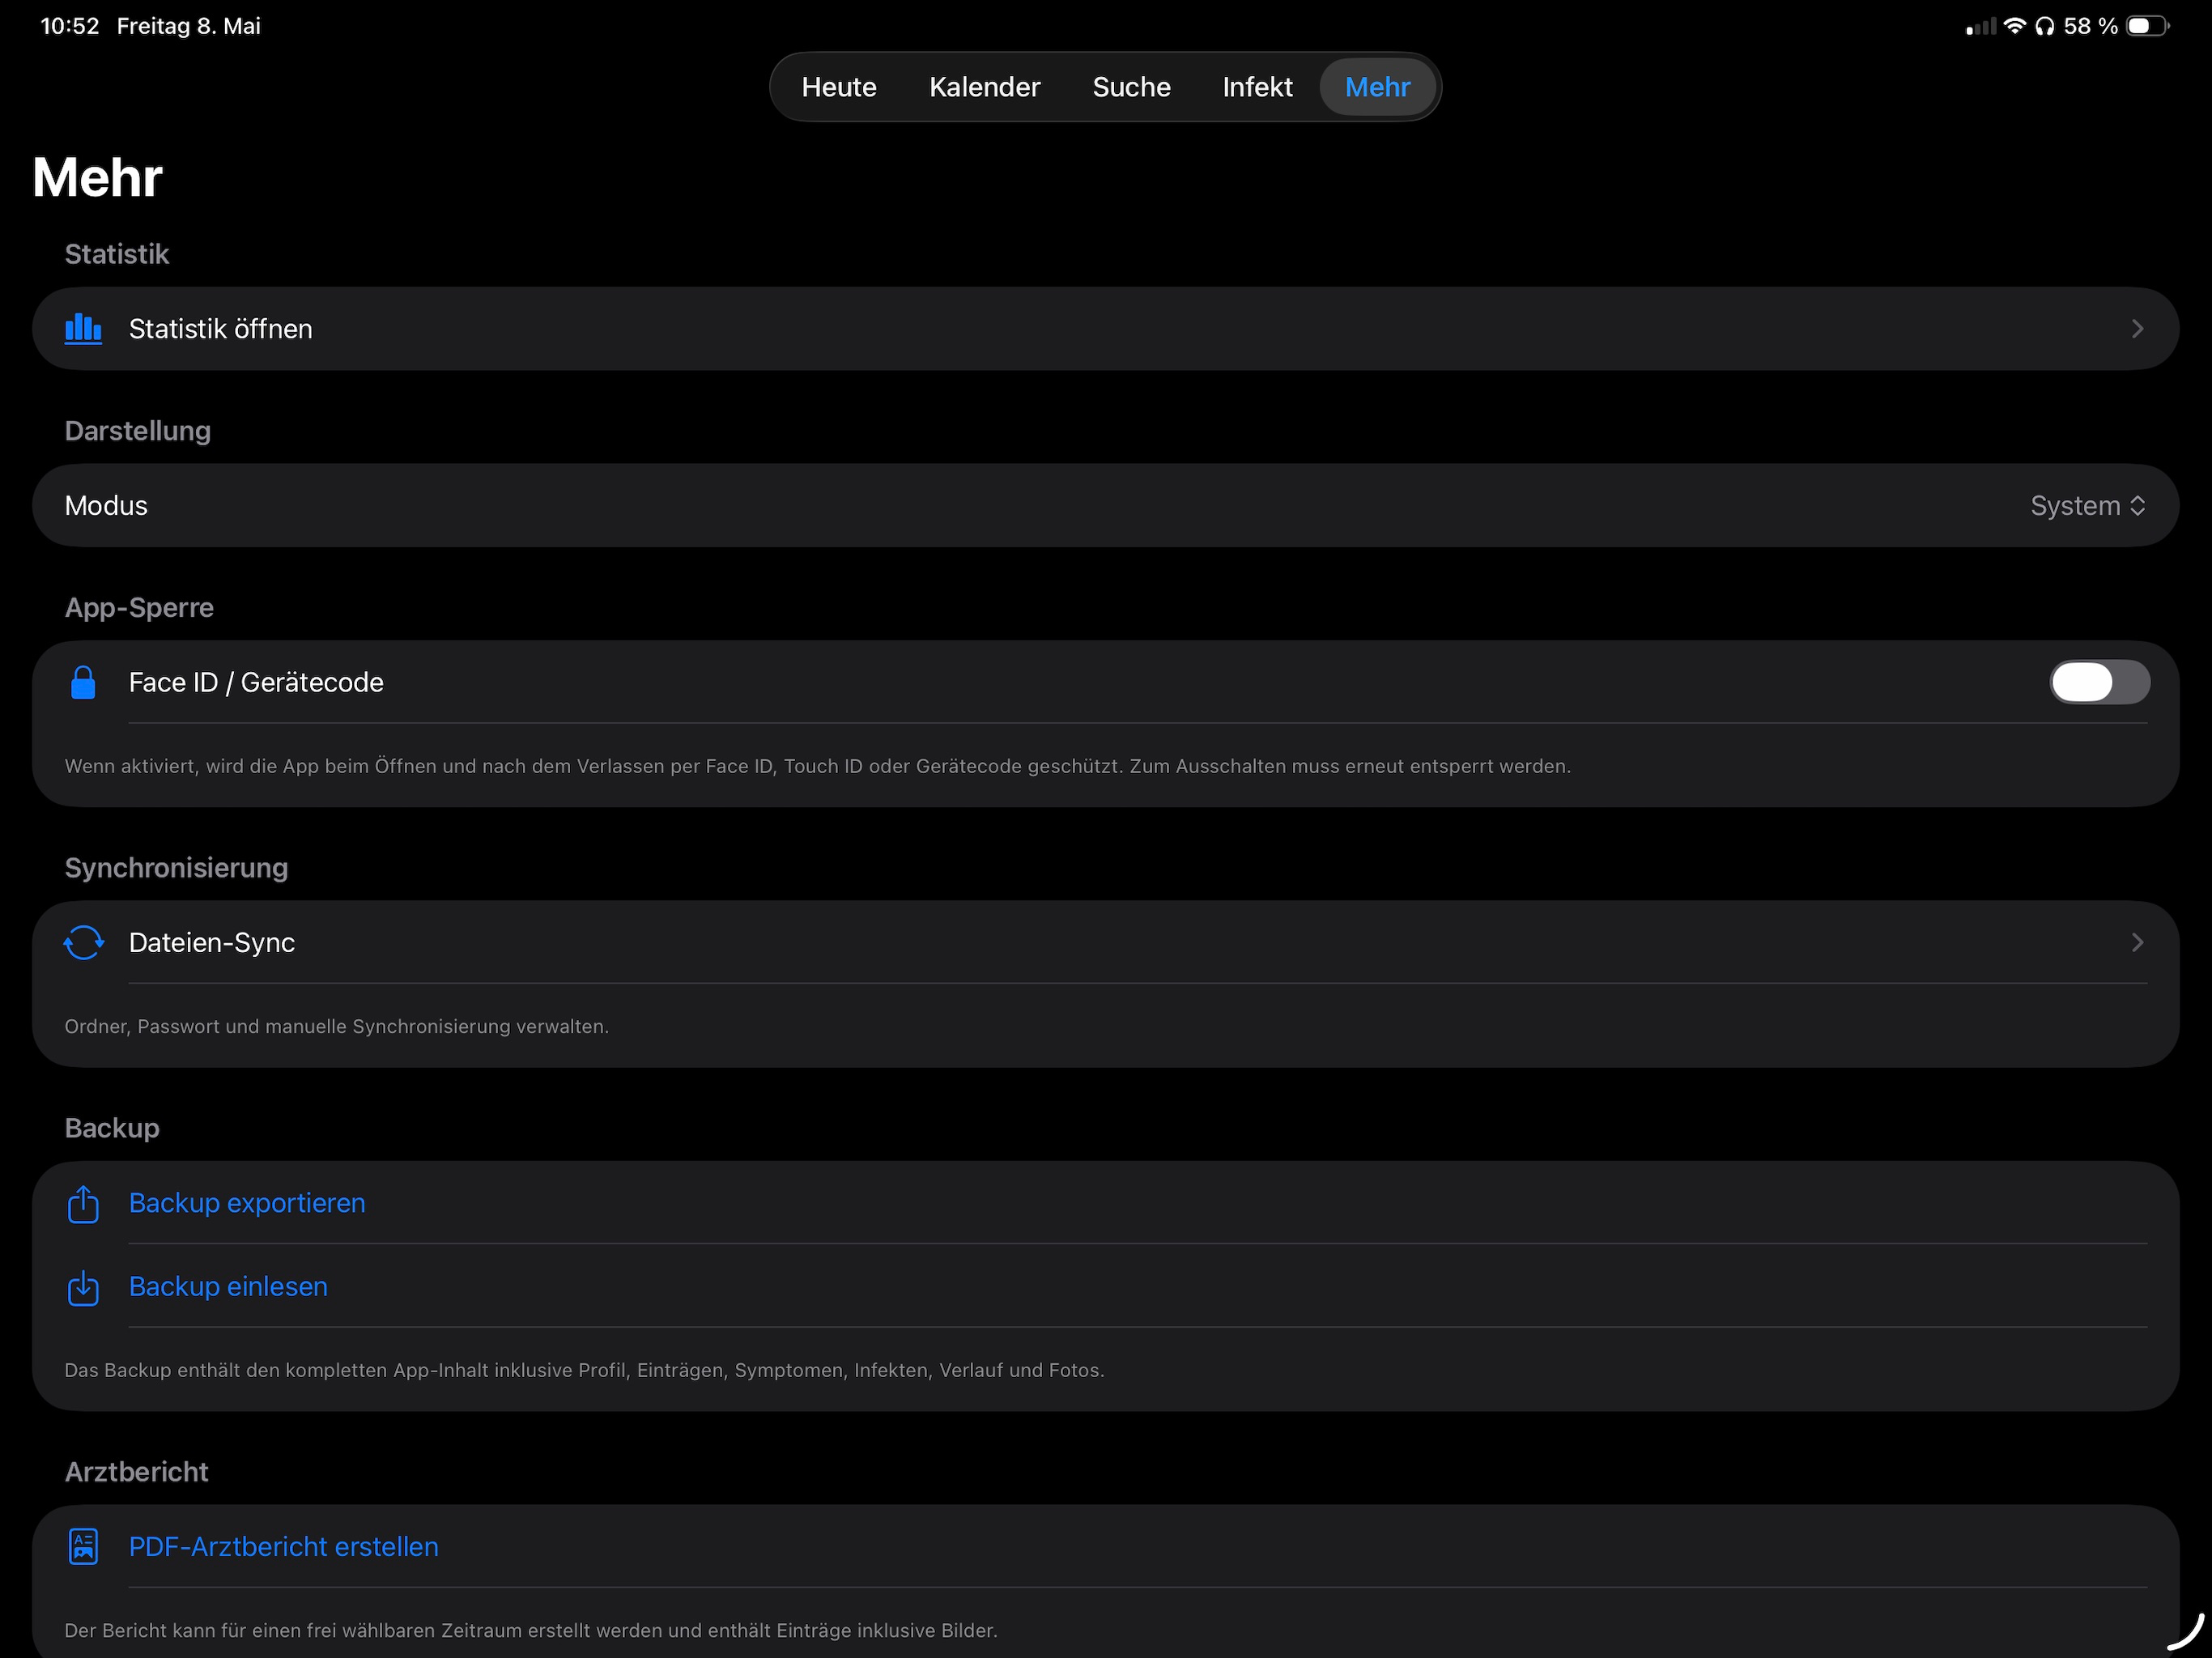Image resolution: width=2212 pixels, height=1658 pixels.
Task: Click the Dateien-Sync circular arrows icon
Action: point(83,942)
